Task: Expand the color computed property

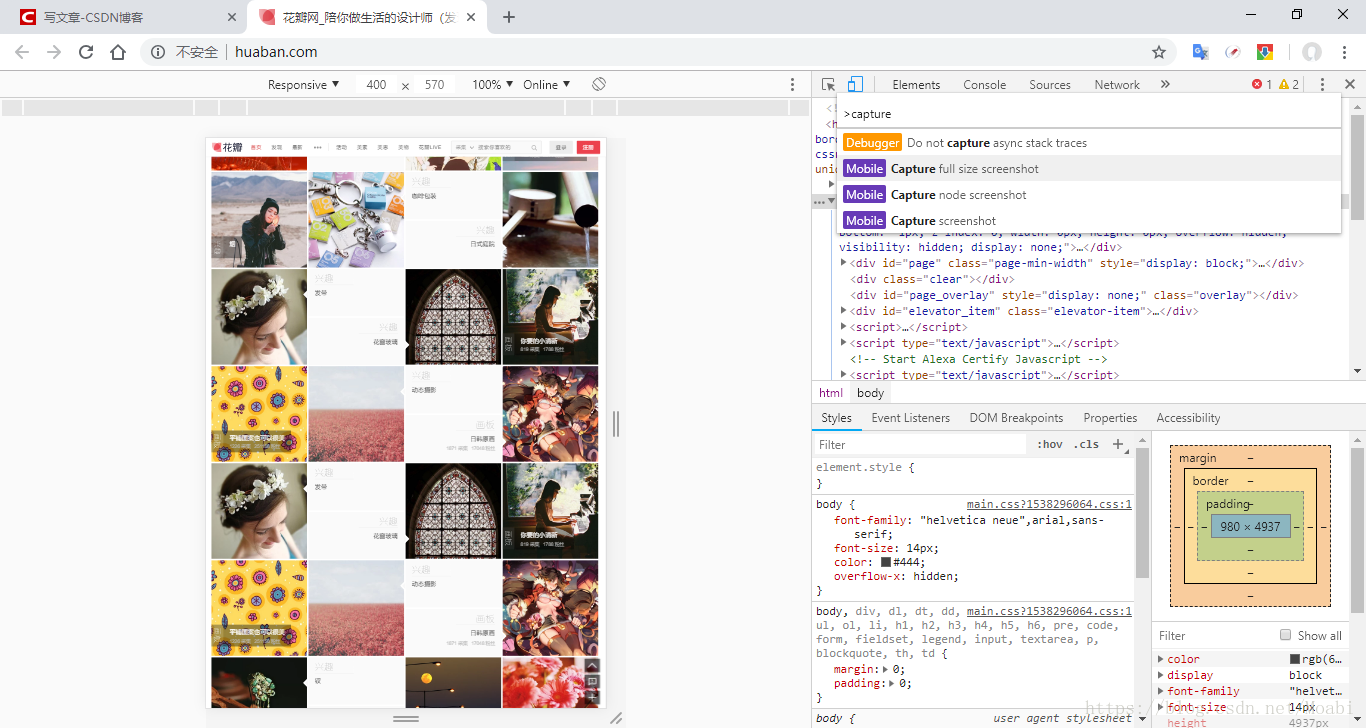Action: 1161,659
